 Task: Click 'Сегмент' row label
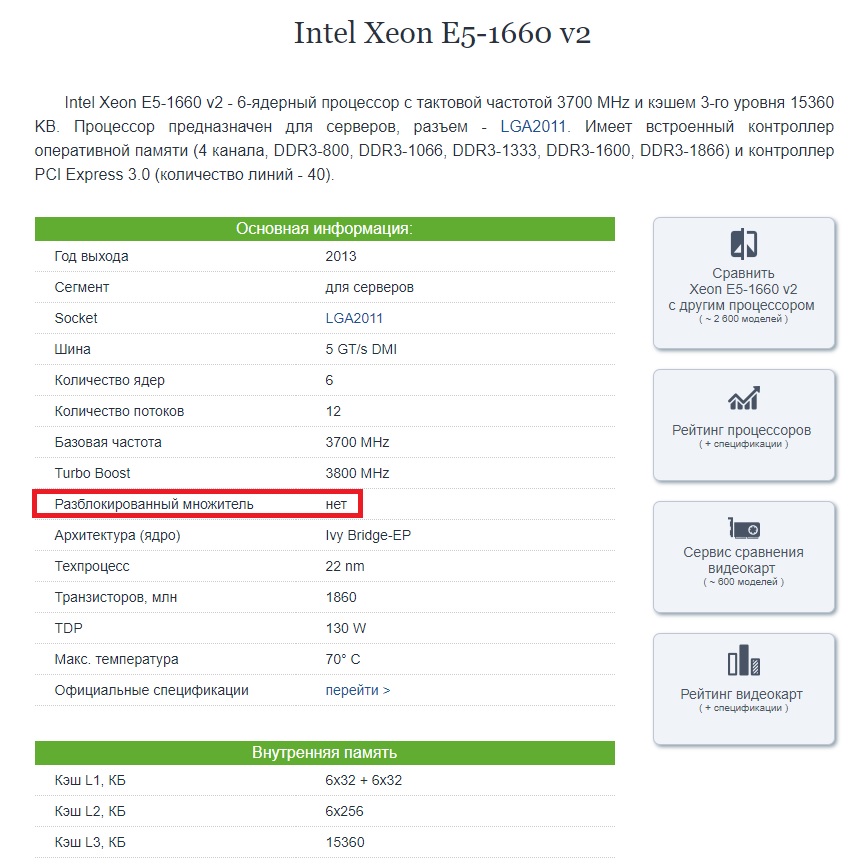point(82,288)
